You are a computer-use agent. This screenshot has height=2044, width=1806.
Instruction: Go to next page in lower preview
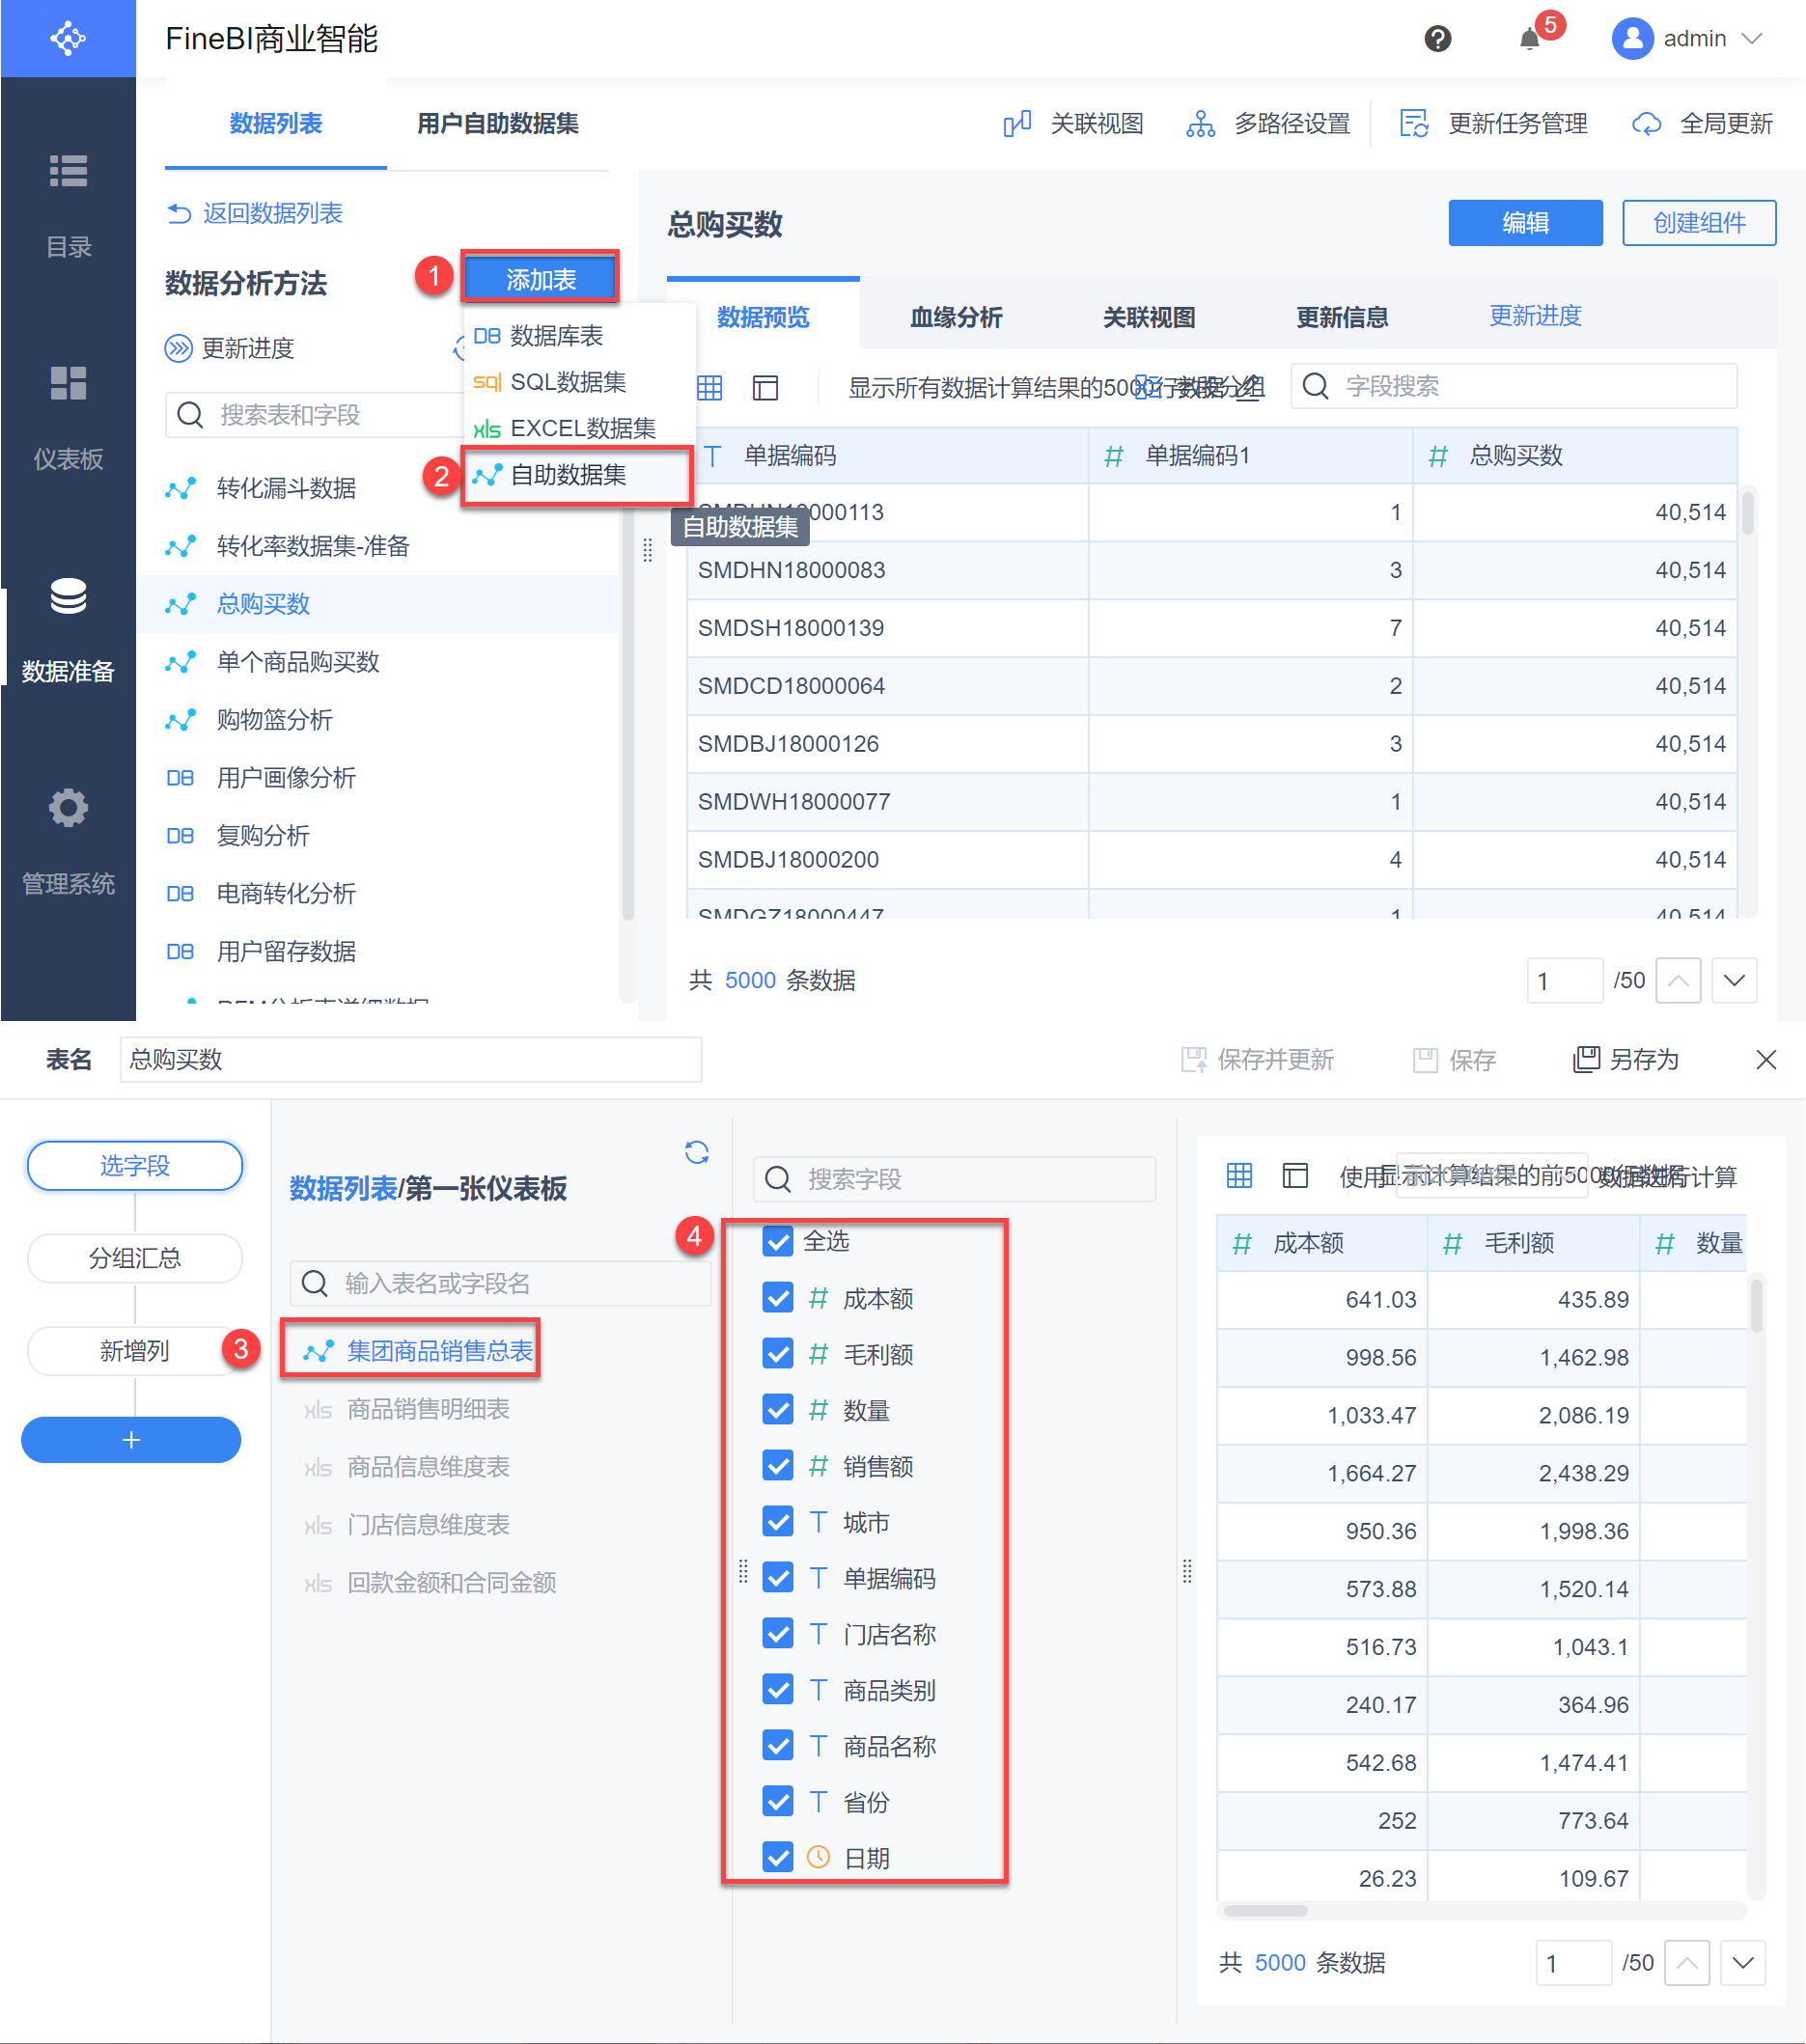pos(1743,1963)
